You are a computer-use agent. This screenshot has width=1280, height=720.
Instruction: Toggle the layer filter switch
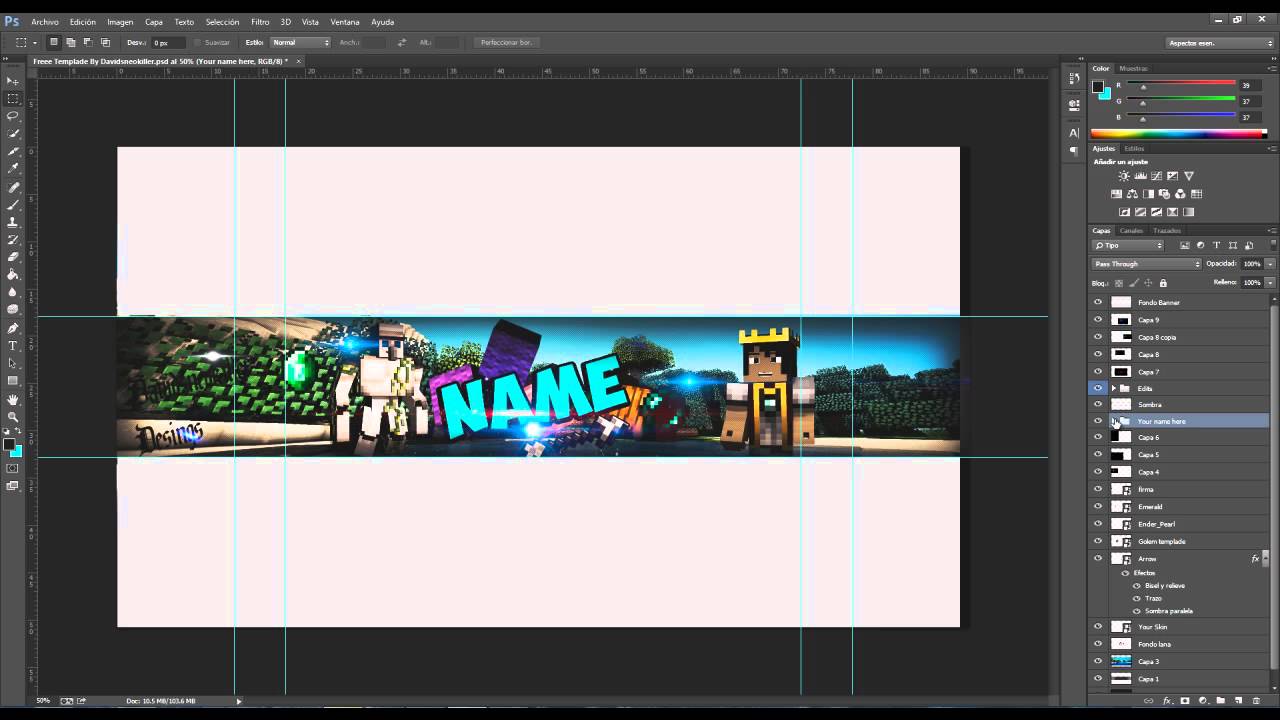1273,244
